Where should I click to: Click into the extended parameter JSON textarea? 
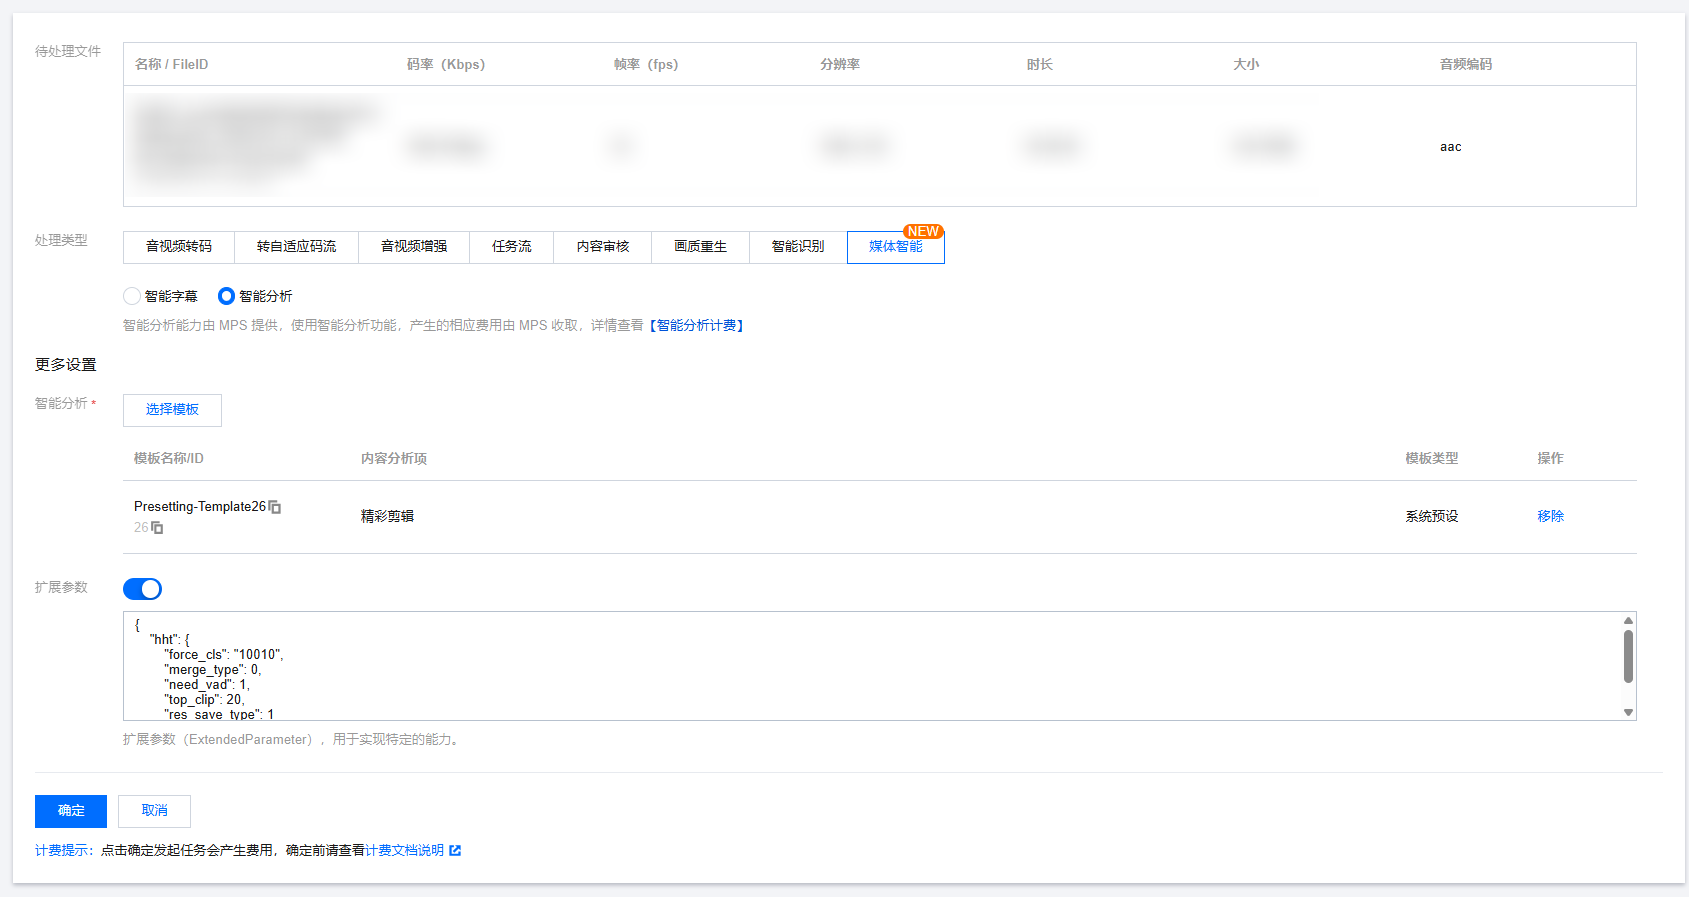[872, 666]
